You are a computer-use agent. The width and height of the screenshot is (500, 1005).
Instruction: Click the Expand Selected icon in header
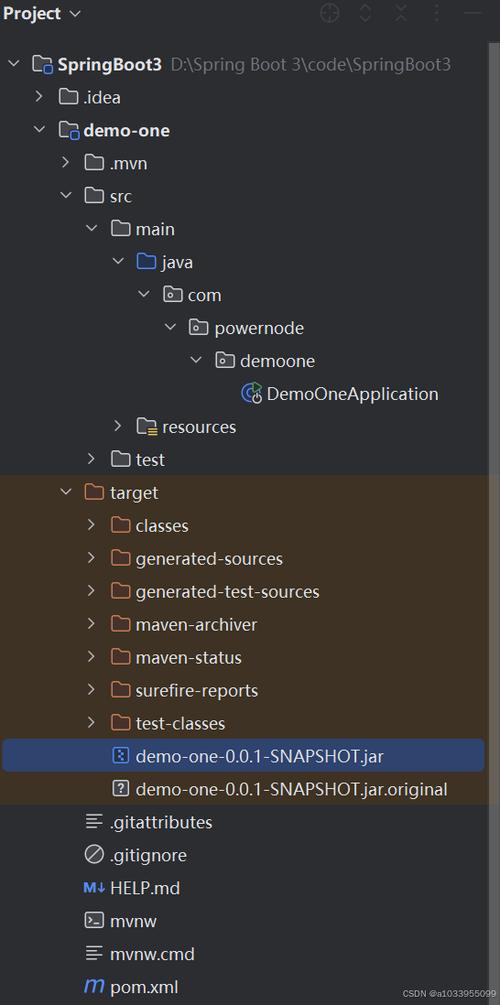[365, 13]
